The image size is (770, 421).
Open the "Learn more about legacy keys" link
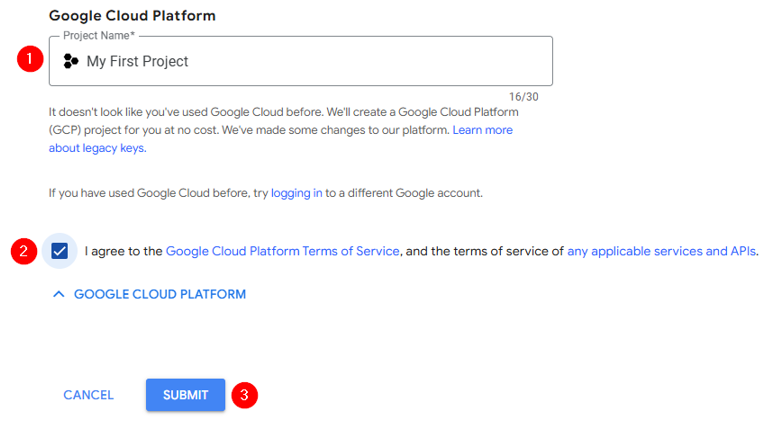coord(482,130)
